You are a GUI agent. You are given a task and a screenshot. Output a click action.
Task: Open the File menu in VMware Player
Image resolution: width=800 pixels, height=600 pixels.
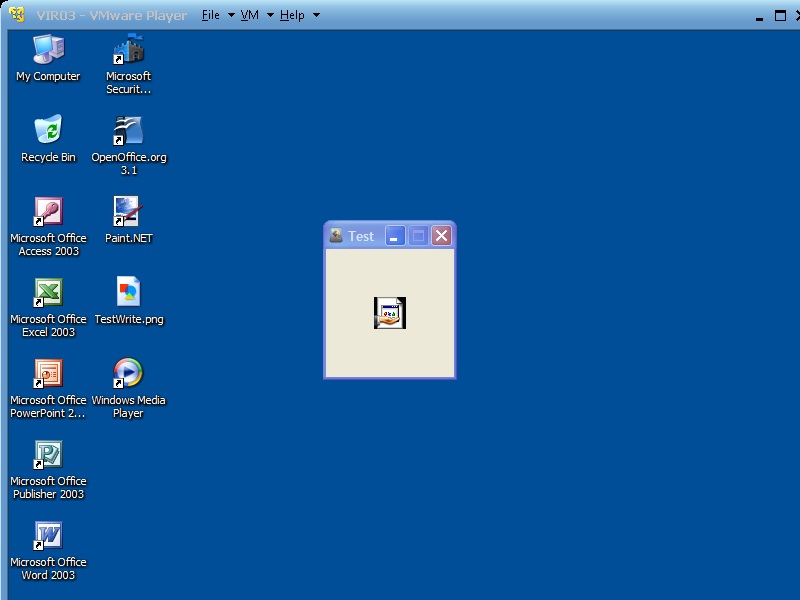click(211, 15)
